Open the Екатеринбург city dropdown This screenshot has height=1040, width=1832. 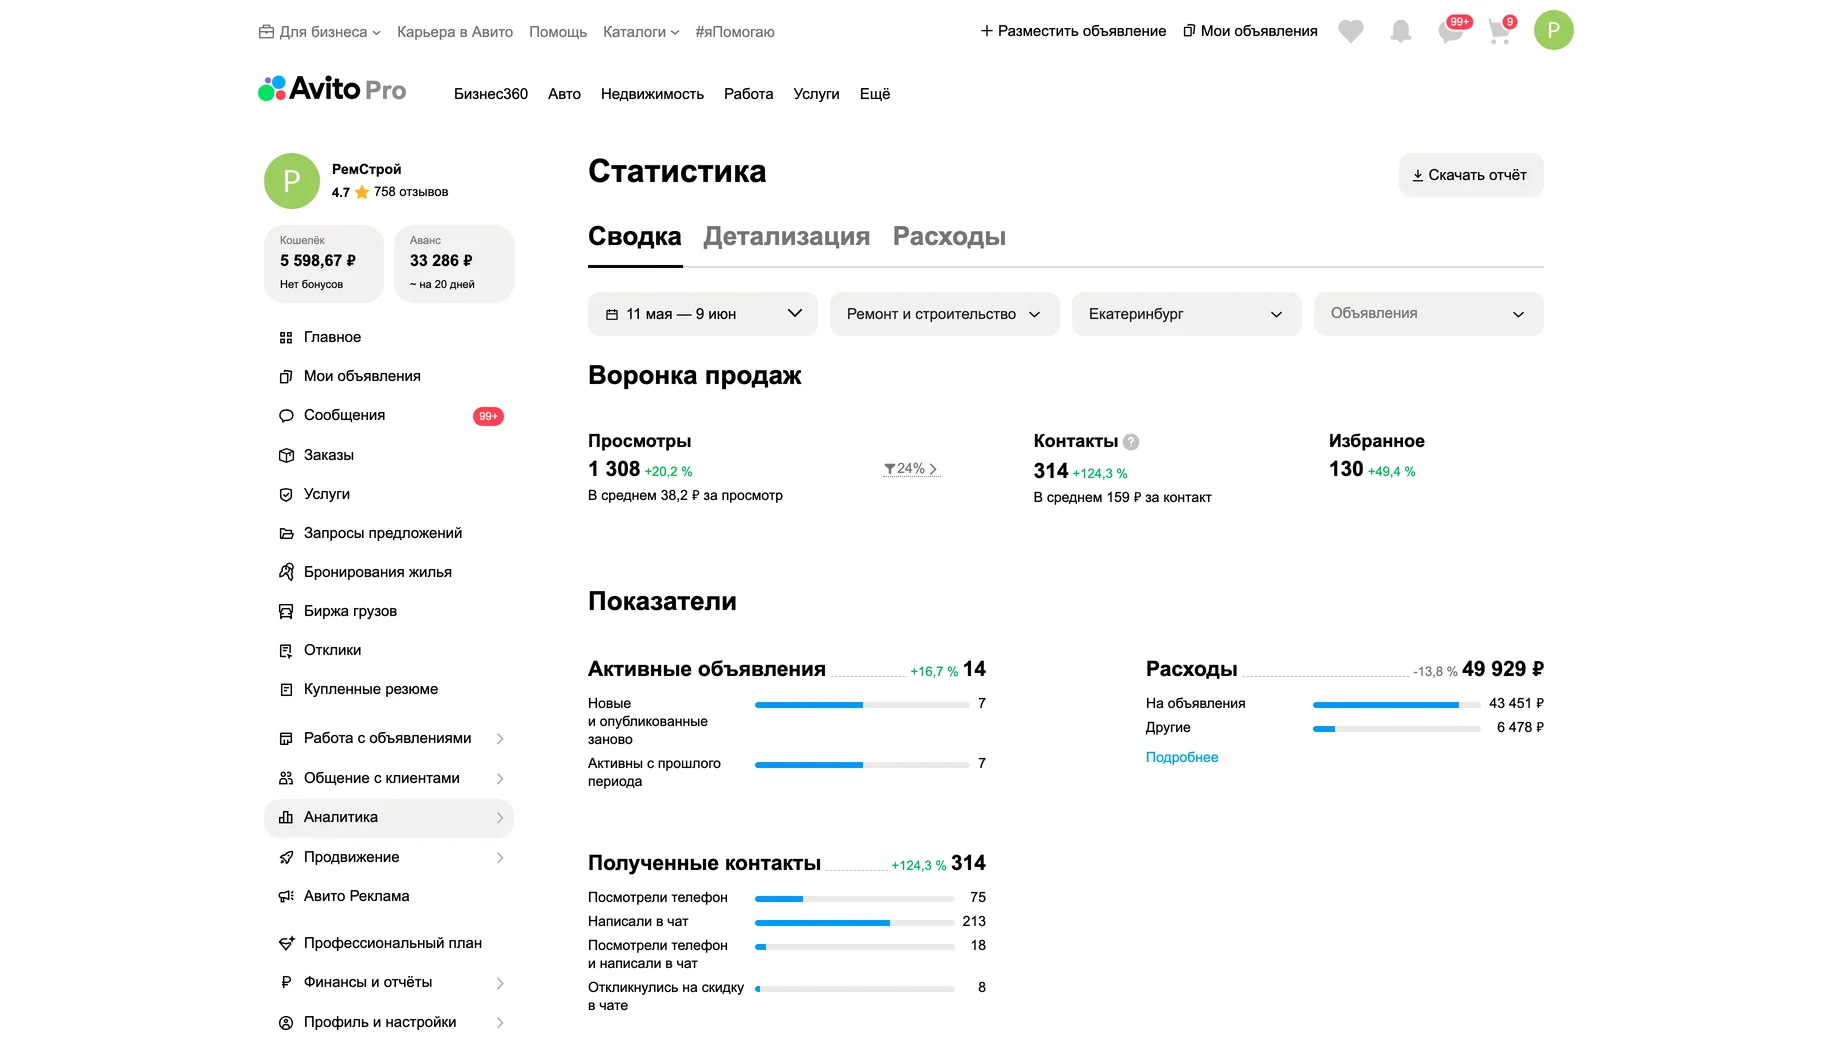[x=1187, y=314]
